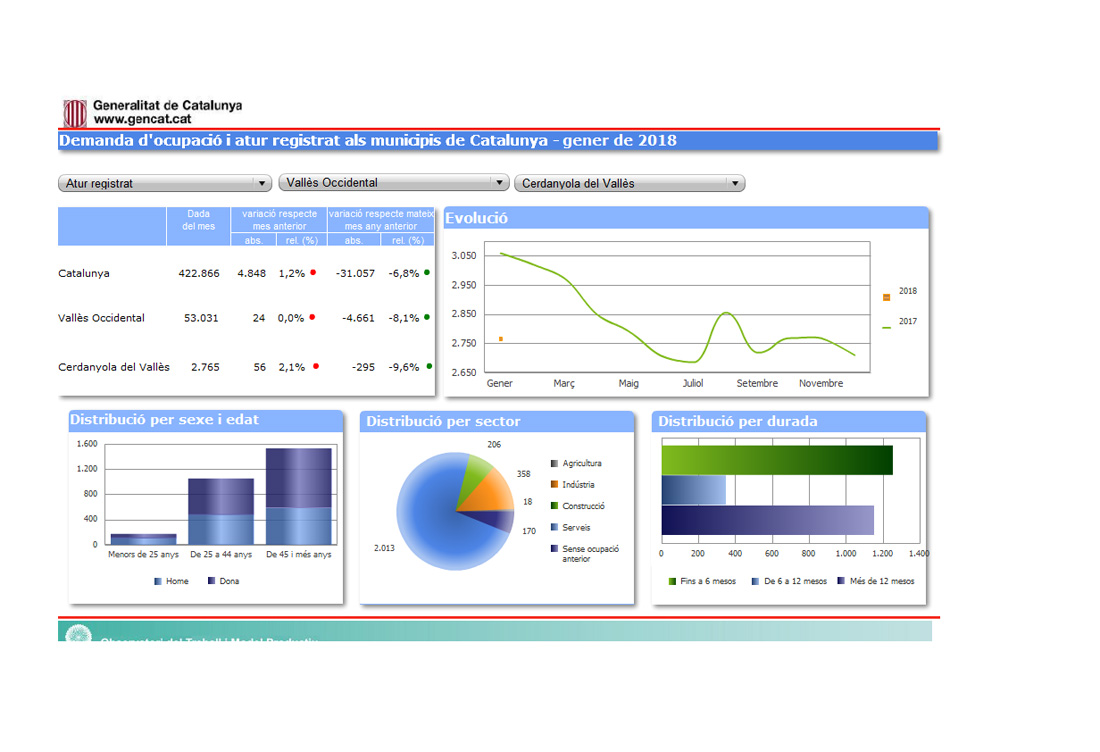Click the Més de 12 mesos legend swatch
Viewport: 1100px width, 752px height.
841,581
